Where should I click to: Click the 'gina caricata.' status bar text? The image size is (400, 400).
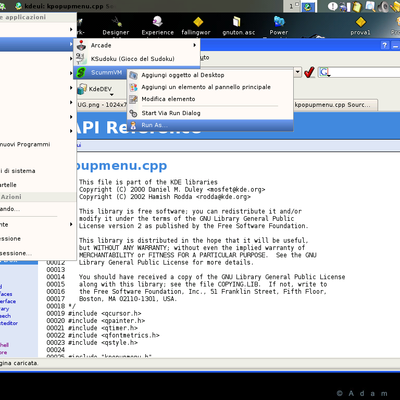click(x=19, y=363)
